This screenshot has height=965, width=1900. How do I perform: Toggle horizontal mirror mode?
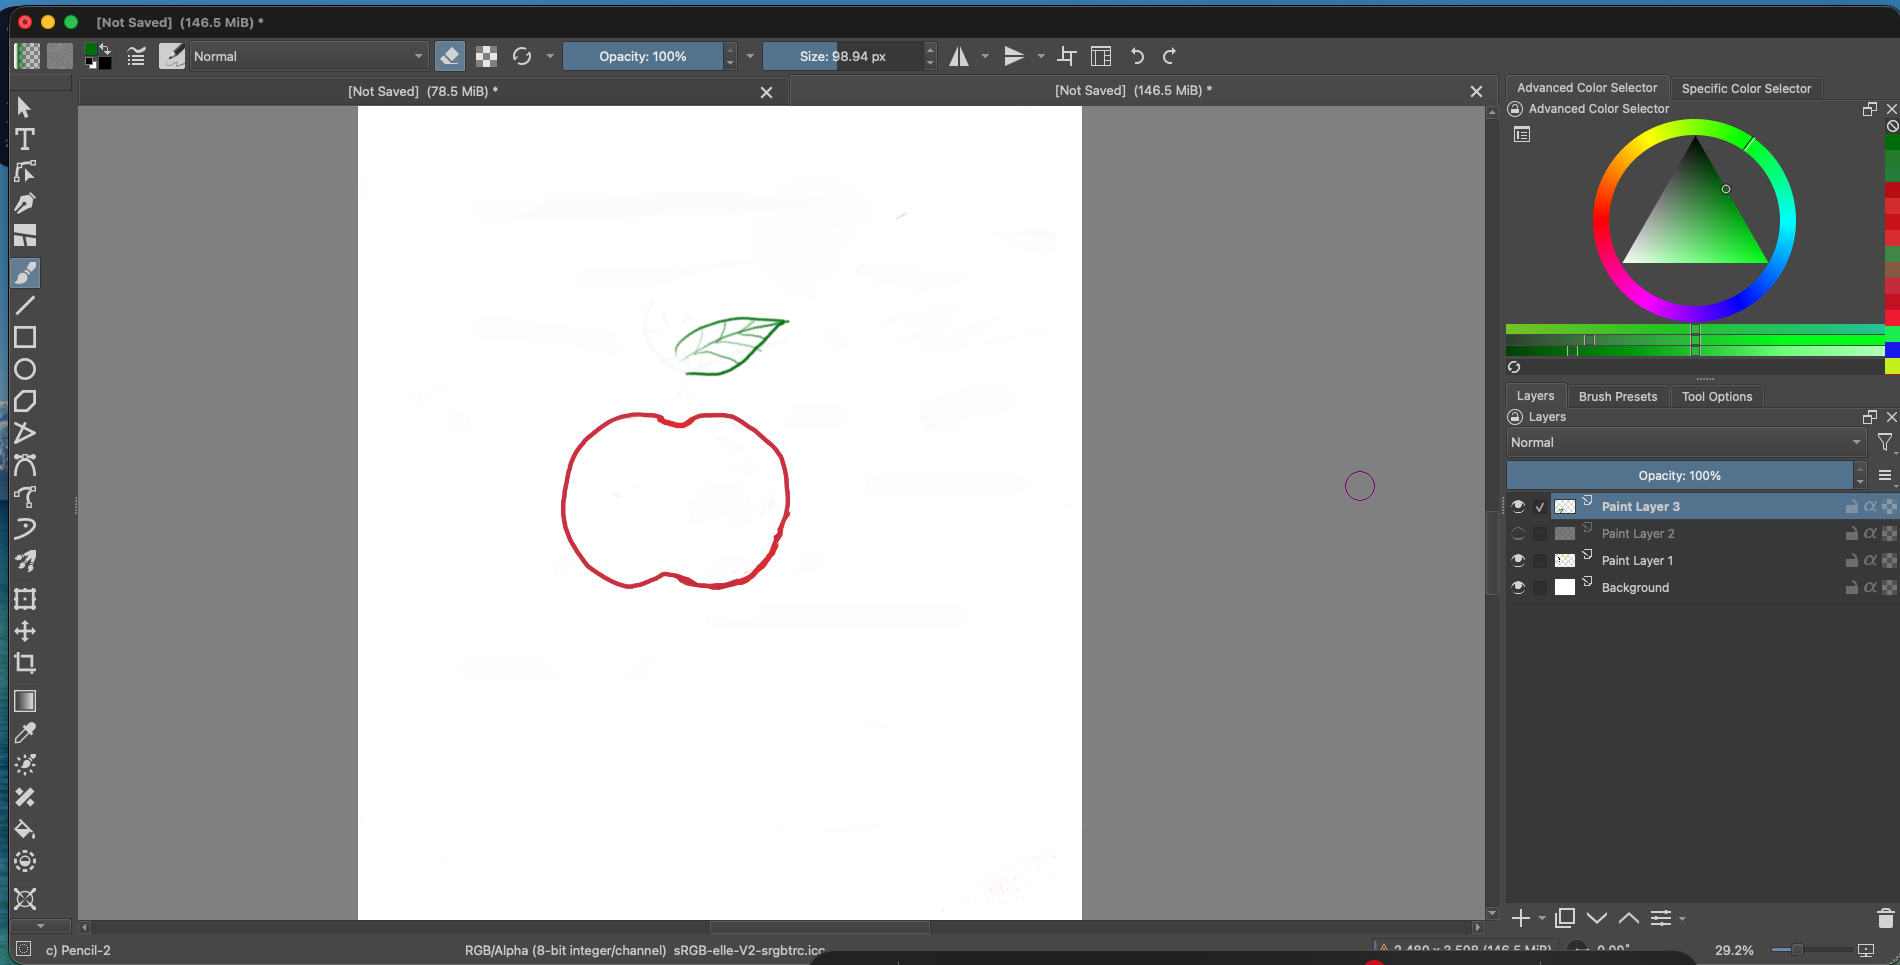click(x=959, y=56)
